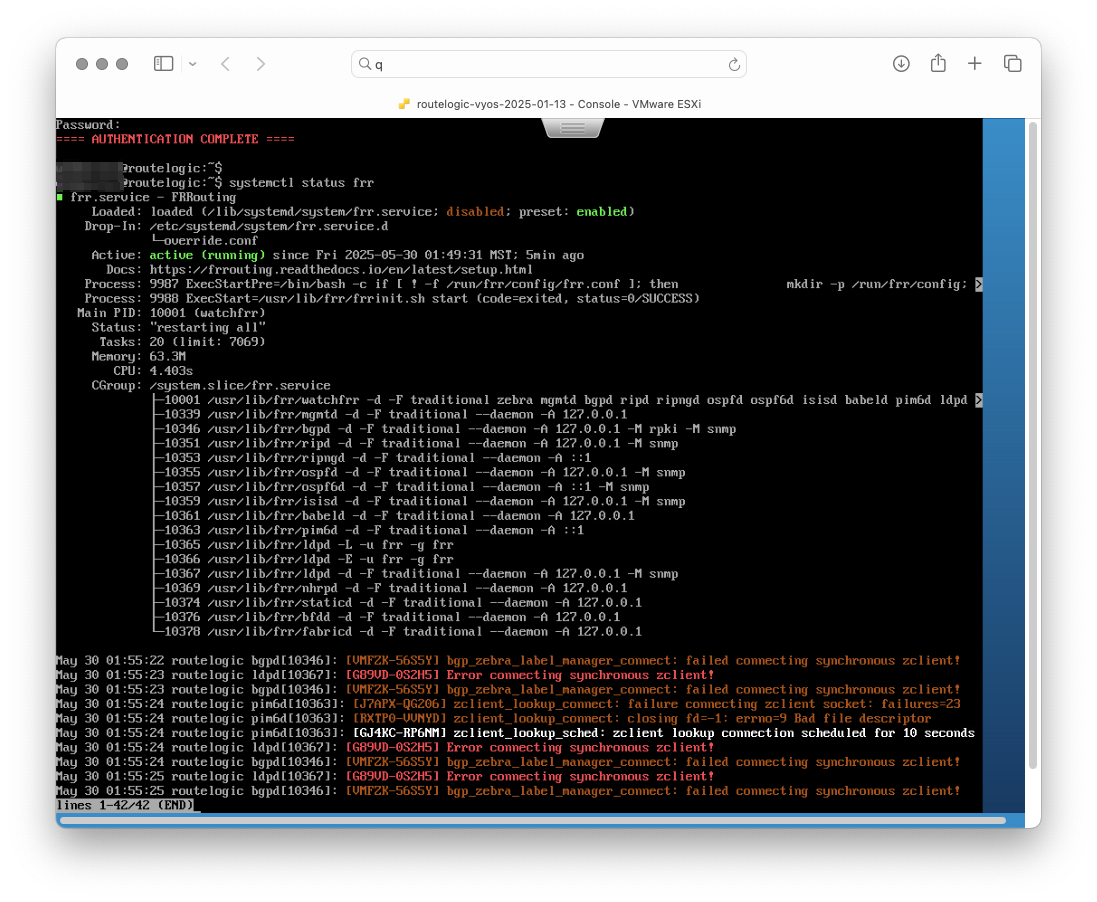Click the 10346 bgpd process row
The image size is (1097, 902).
point(450,429)
